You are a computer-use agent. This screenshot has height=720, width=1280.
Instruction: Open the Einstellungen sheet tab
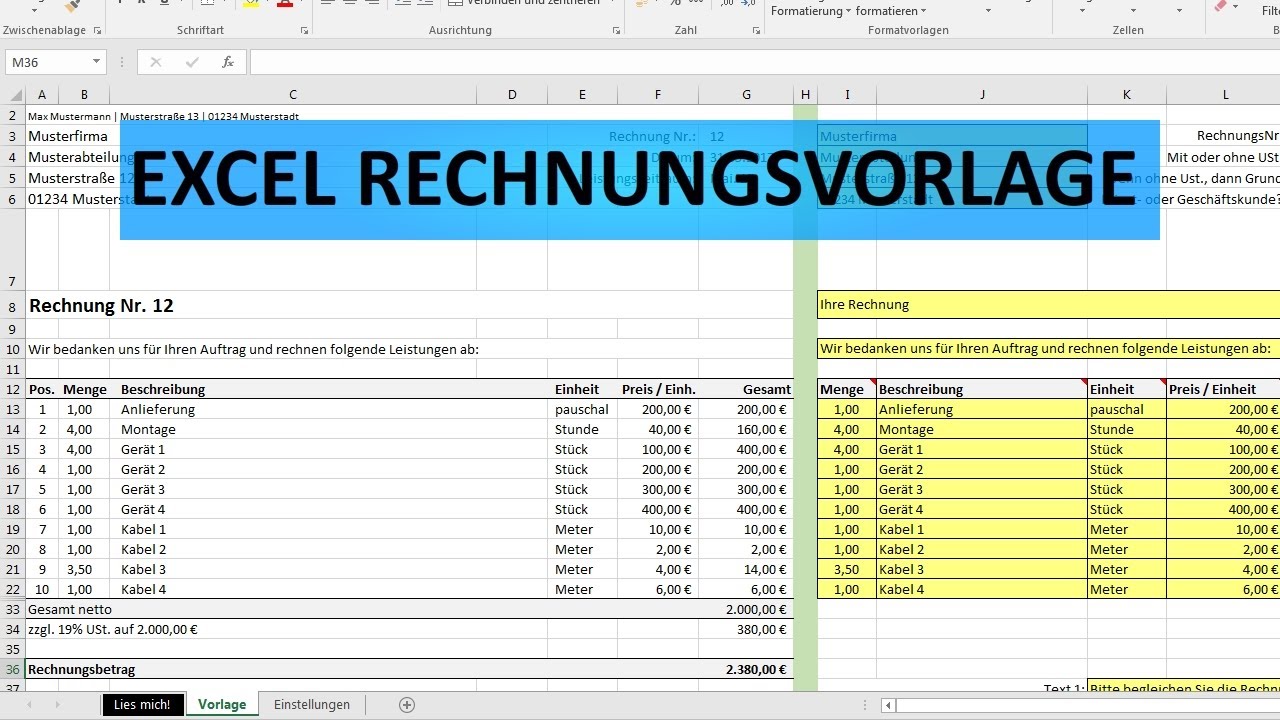(x=312, y=705)
